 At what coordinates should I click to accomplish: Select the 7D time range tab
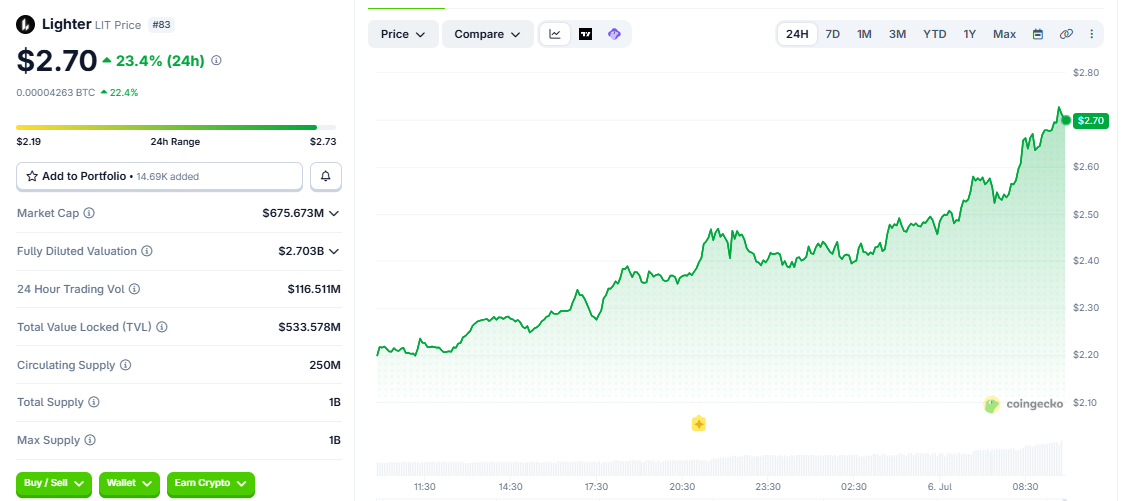(x=833, y=34)
